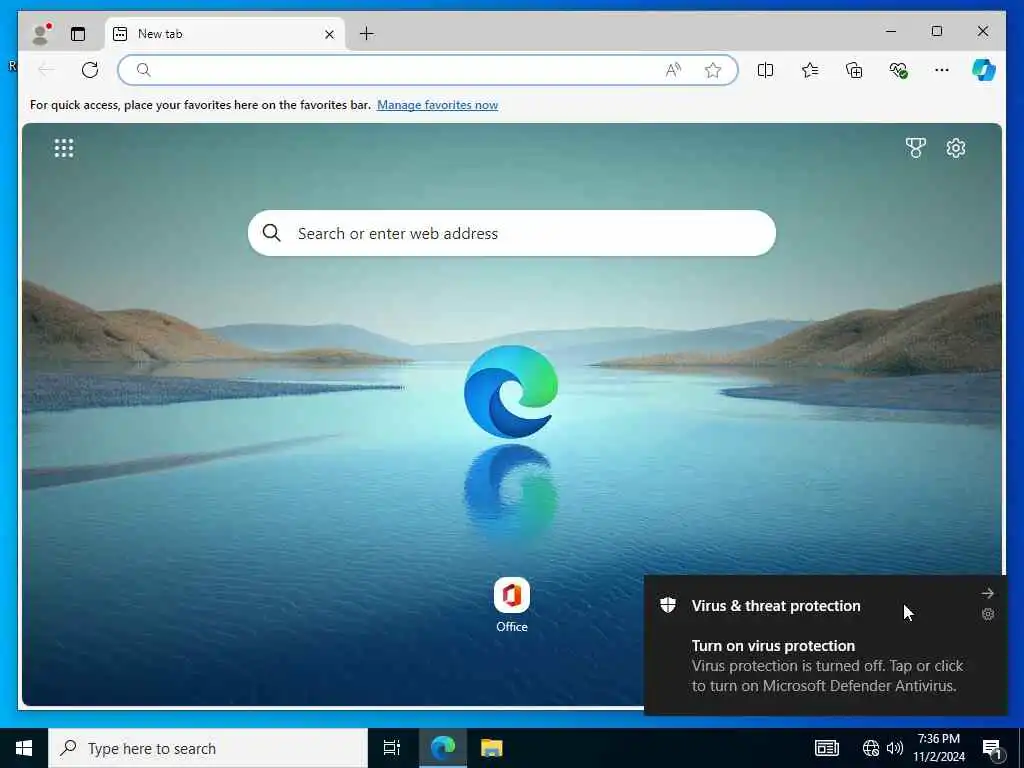
Task: Click the Refresh page icon
Action: 90,70
